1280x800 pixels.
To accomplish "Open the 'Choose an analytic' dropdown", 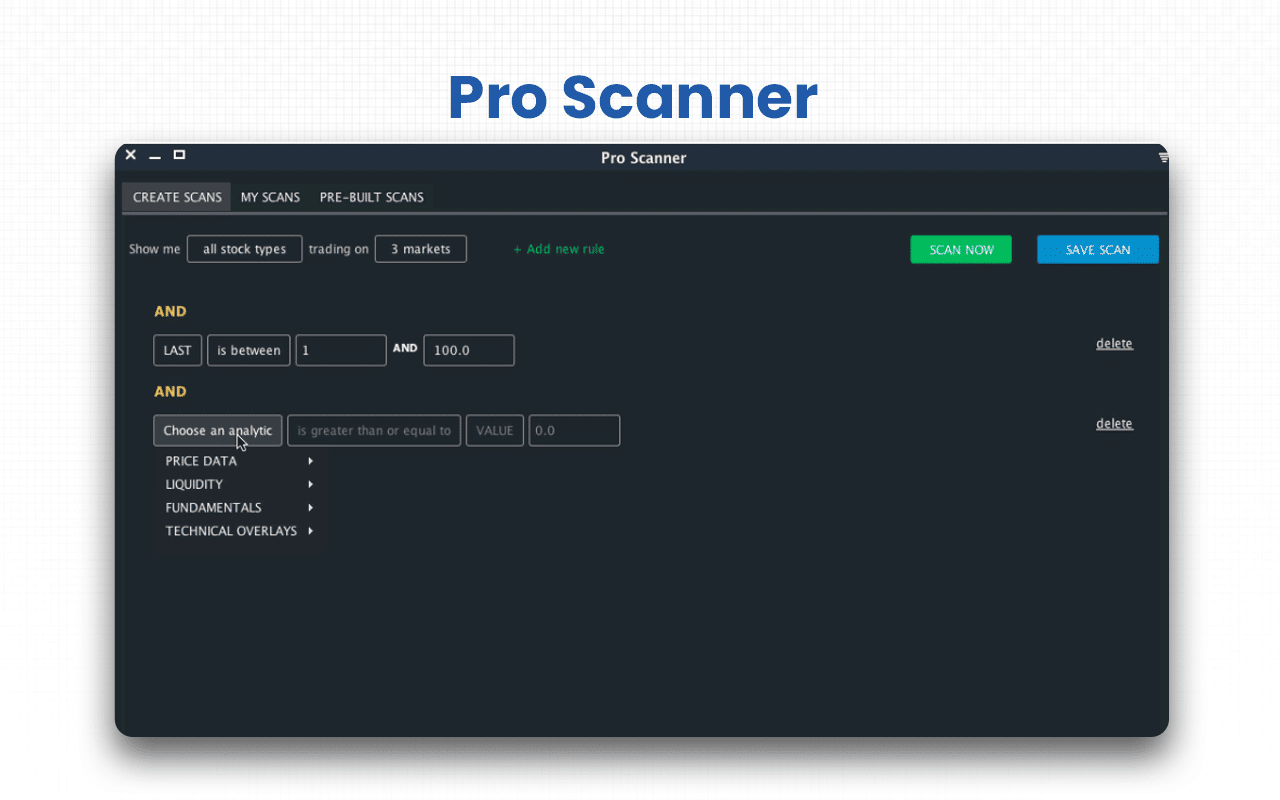I will 217,430.
